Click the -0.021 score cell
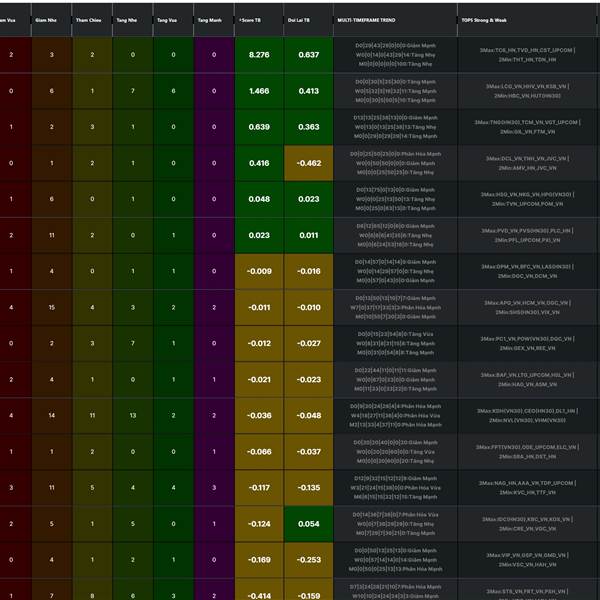Viewport: 600px width, 600px height. point(259,380)
